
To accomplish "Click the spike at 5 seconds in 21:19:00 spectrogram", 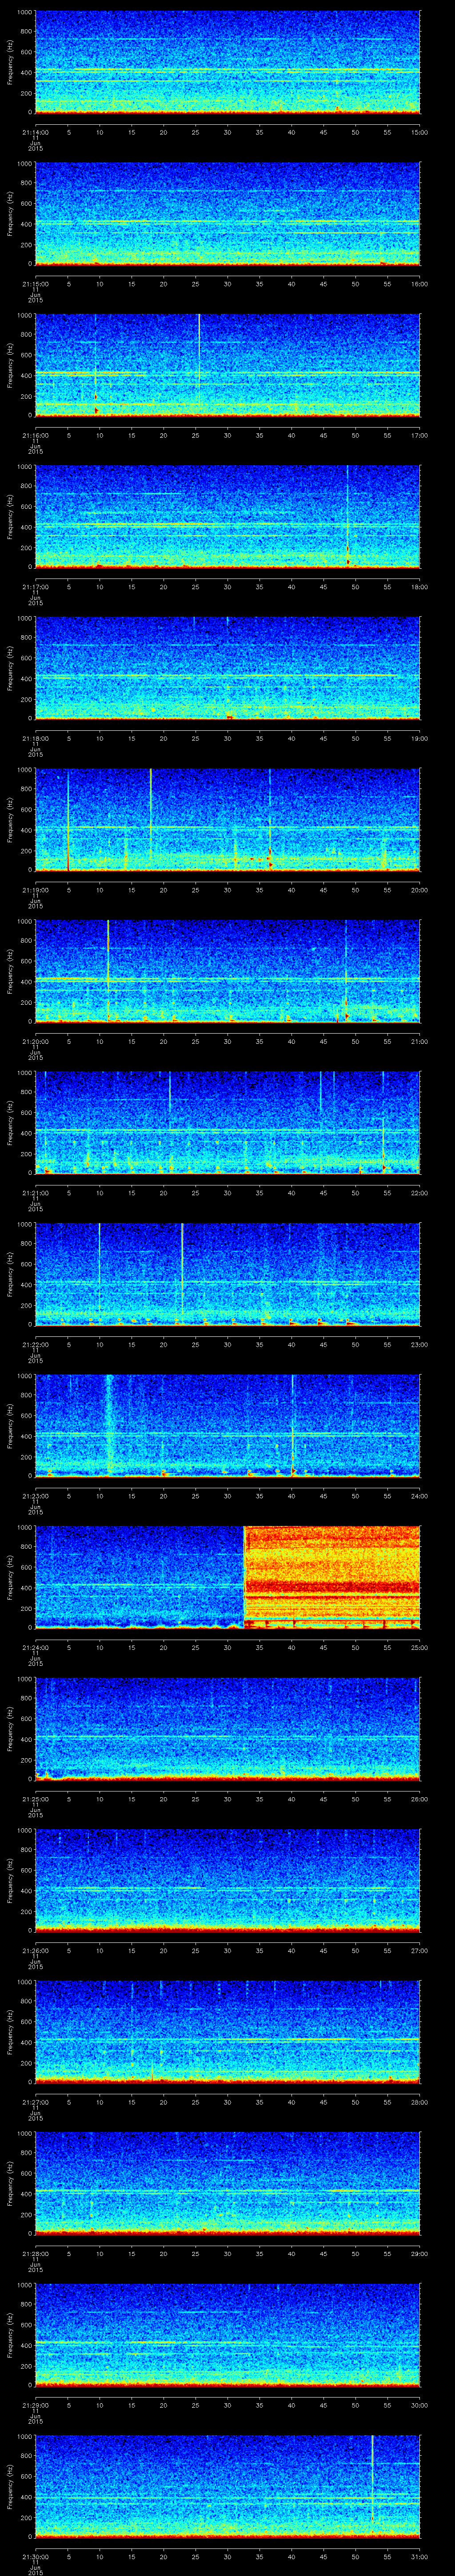I will 68,820.
